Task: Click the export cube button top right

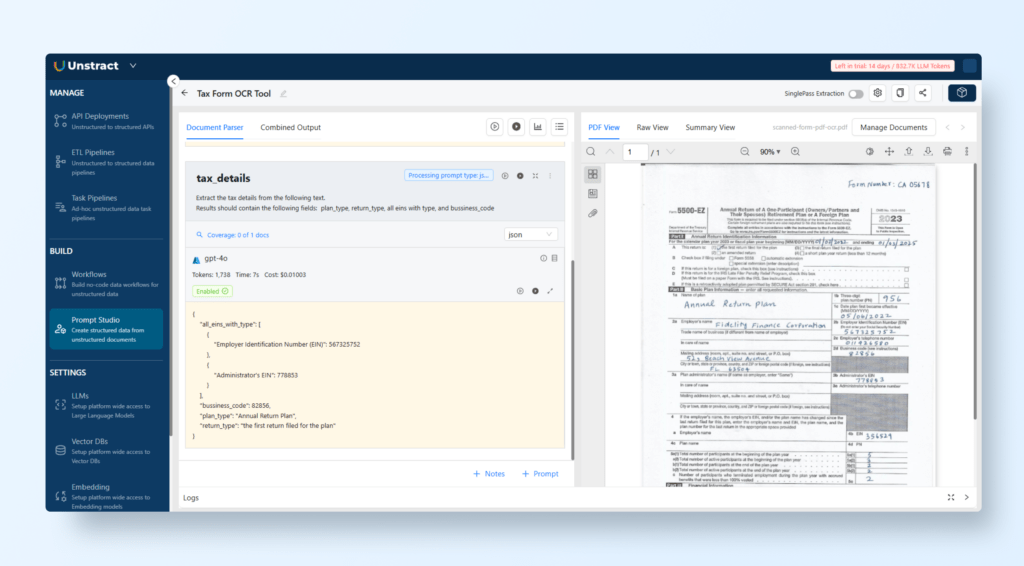Action: (x=961, y=93)
